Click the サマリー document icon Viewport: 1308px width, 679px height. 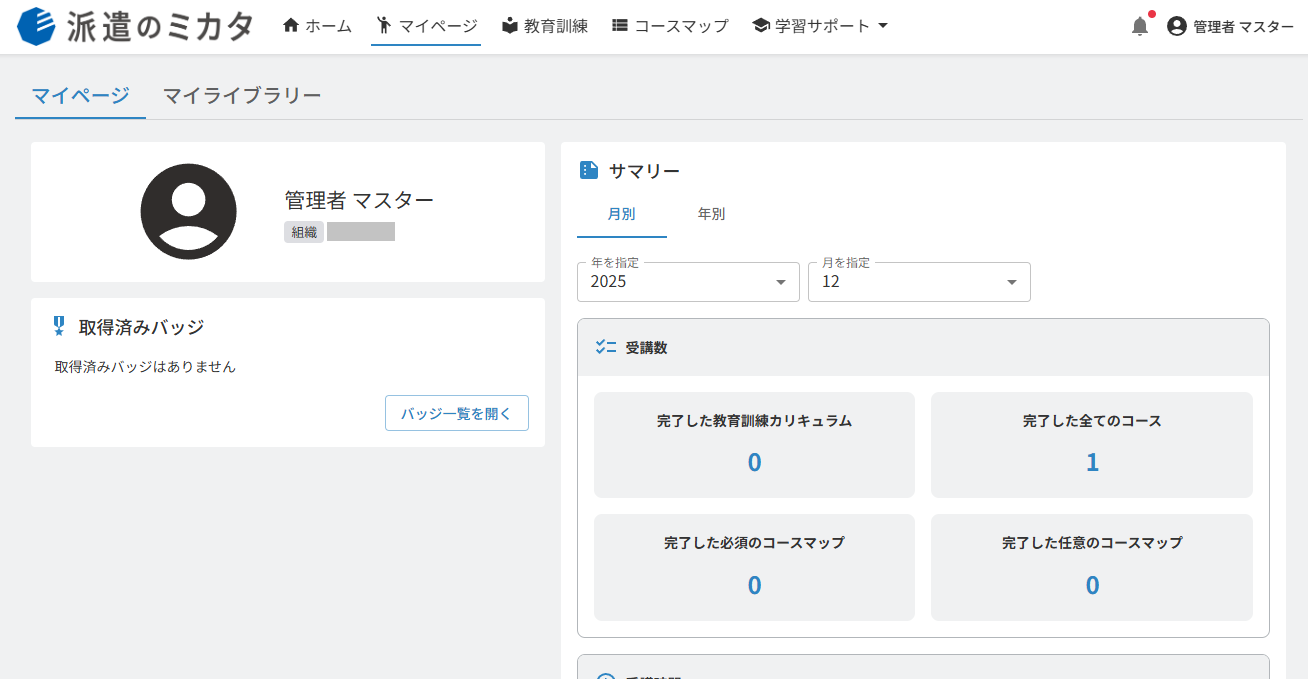589,171
